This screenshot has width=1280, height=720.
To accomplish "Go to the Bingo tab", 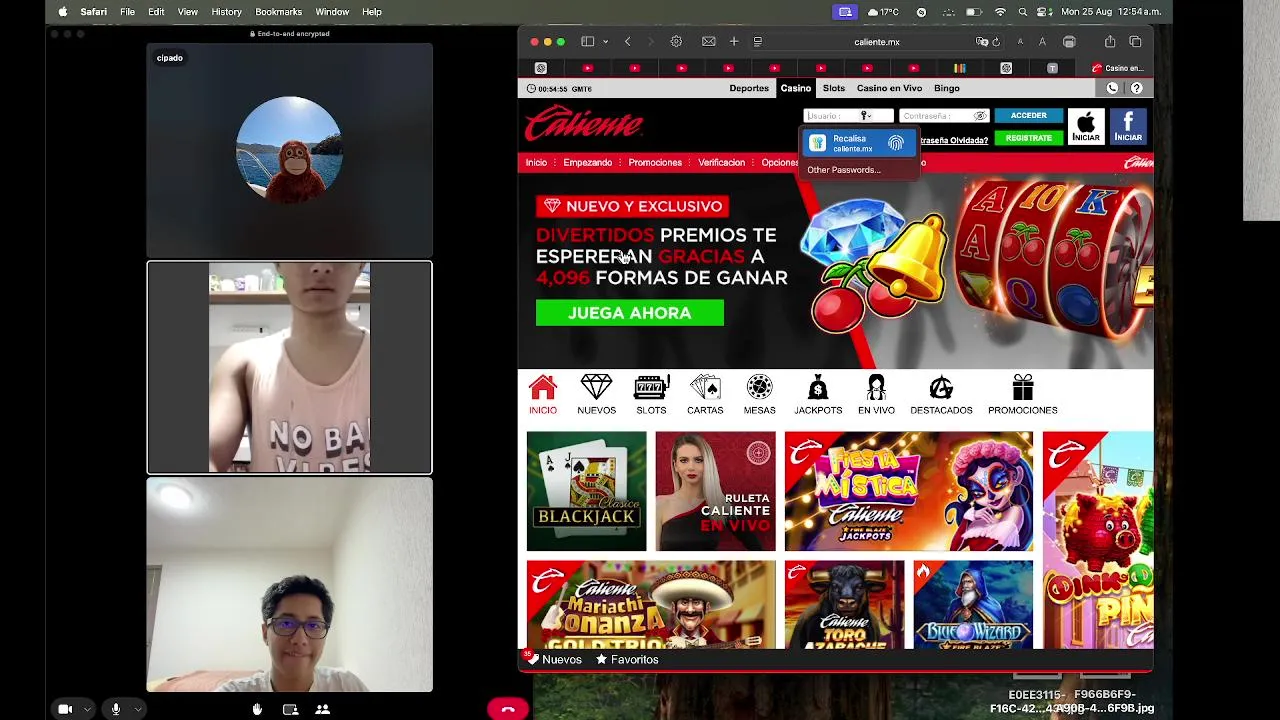I will 946,88.
